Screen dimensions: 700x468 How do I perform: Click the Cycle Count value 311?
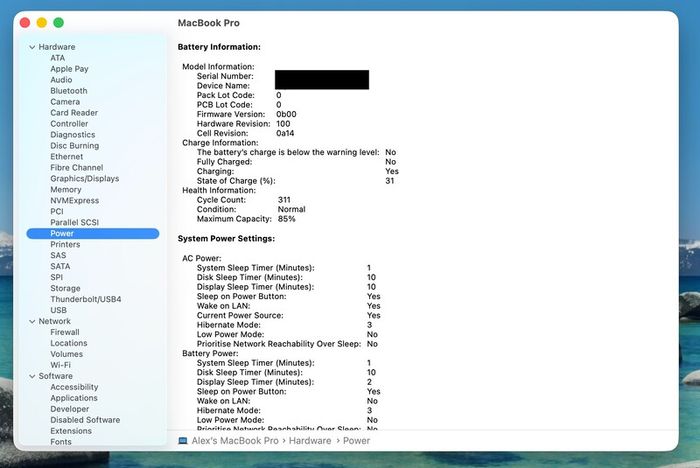pyautogui.click(x=284, y=200)
